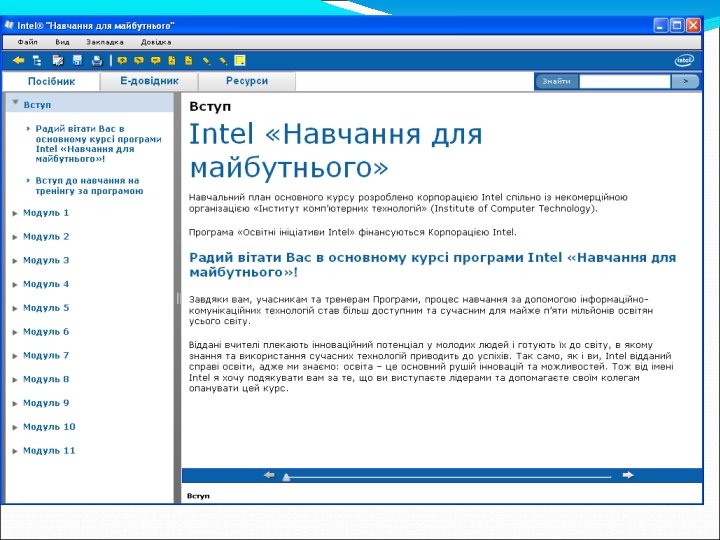This screenshot has width=720, height=540.
Task: Click the second yellow bookmark page icon
Action: [189, 60]
